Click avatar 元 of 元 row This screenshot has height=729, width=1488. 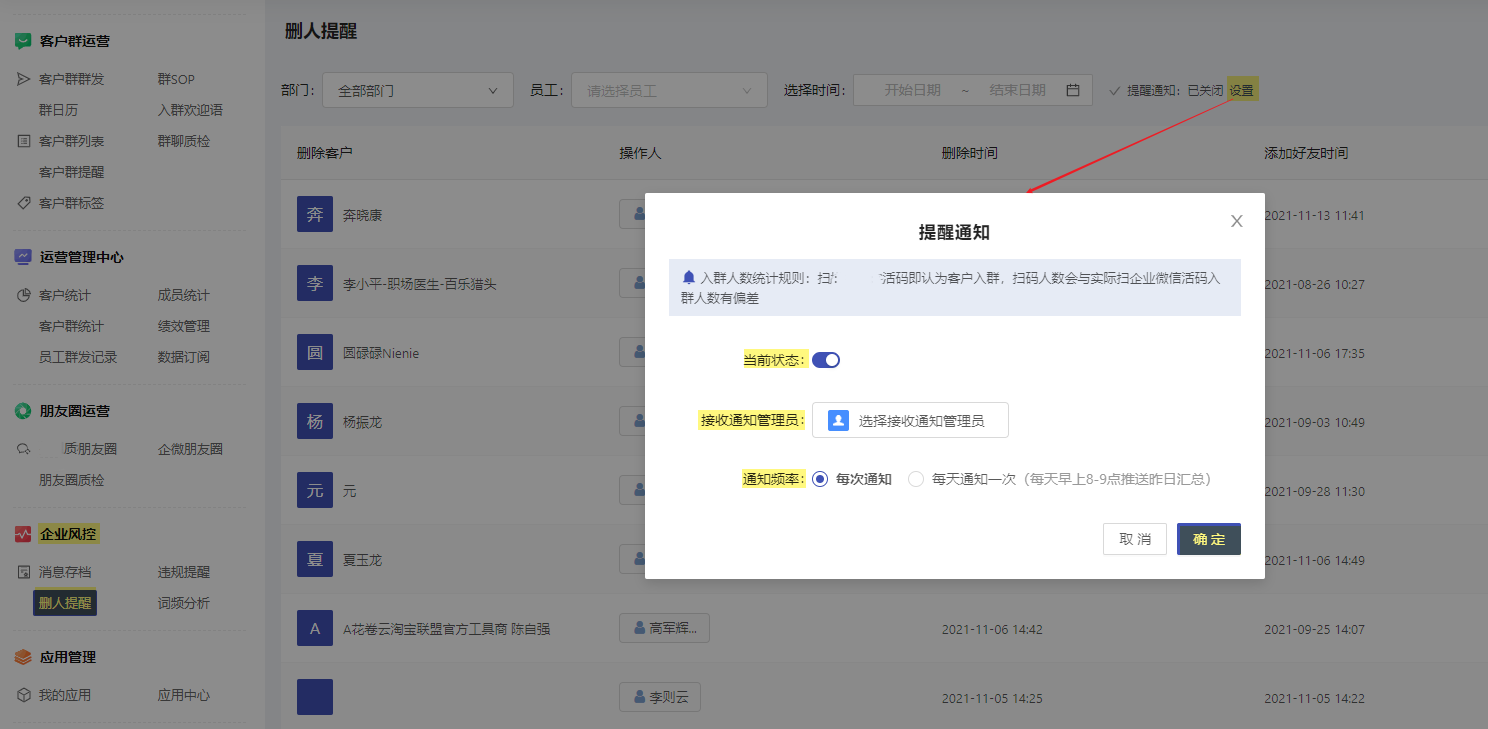click(x=315, y=491)
